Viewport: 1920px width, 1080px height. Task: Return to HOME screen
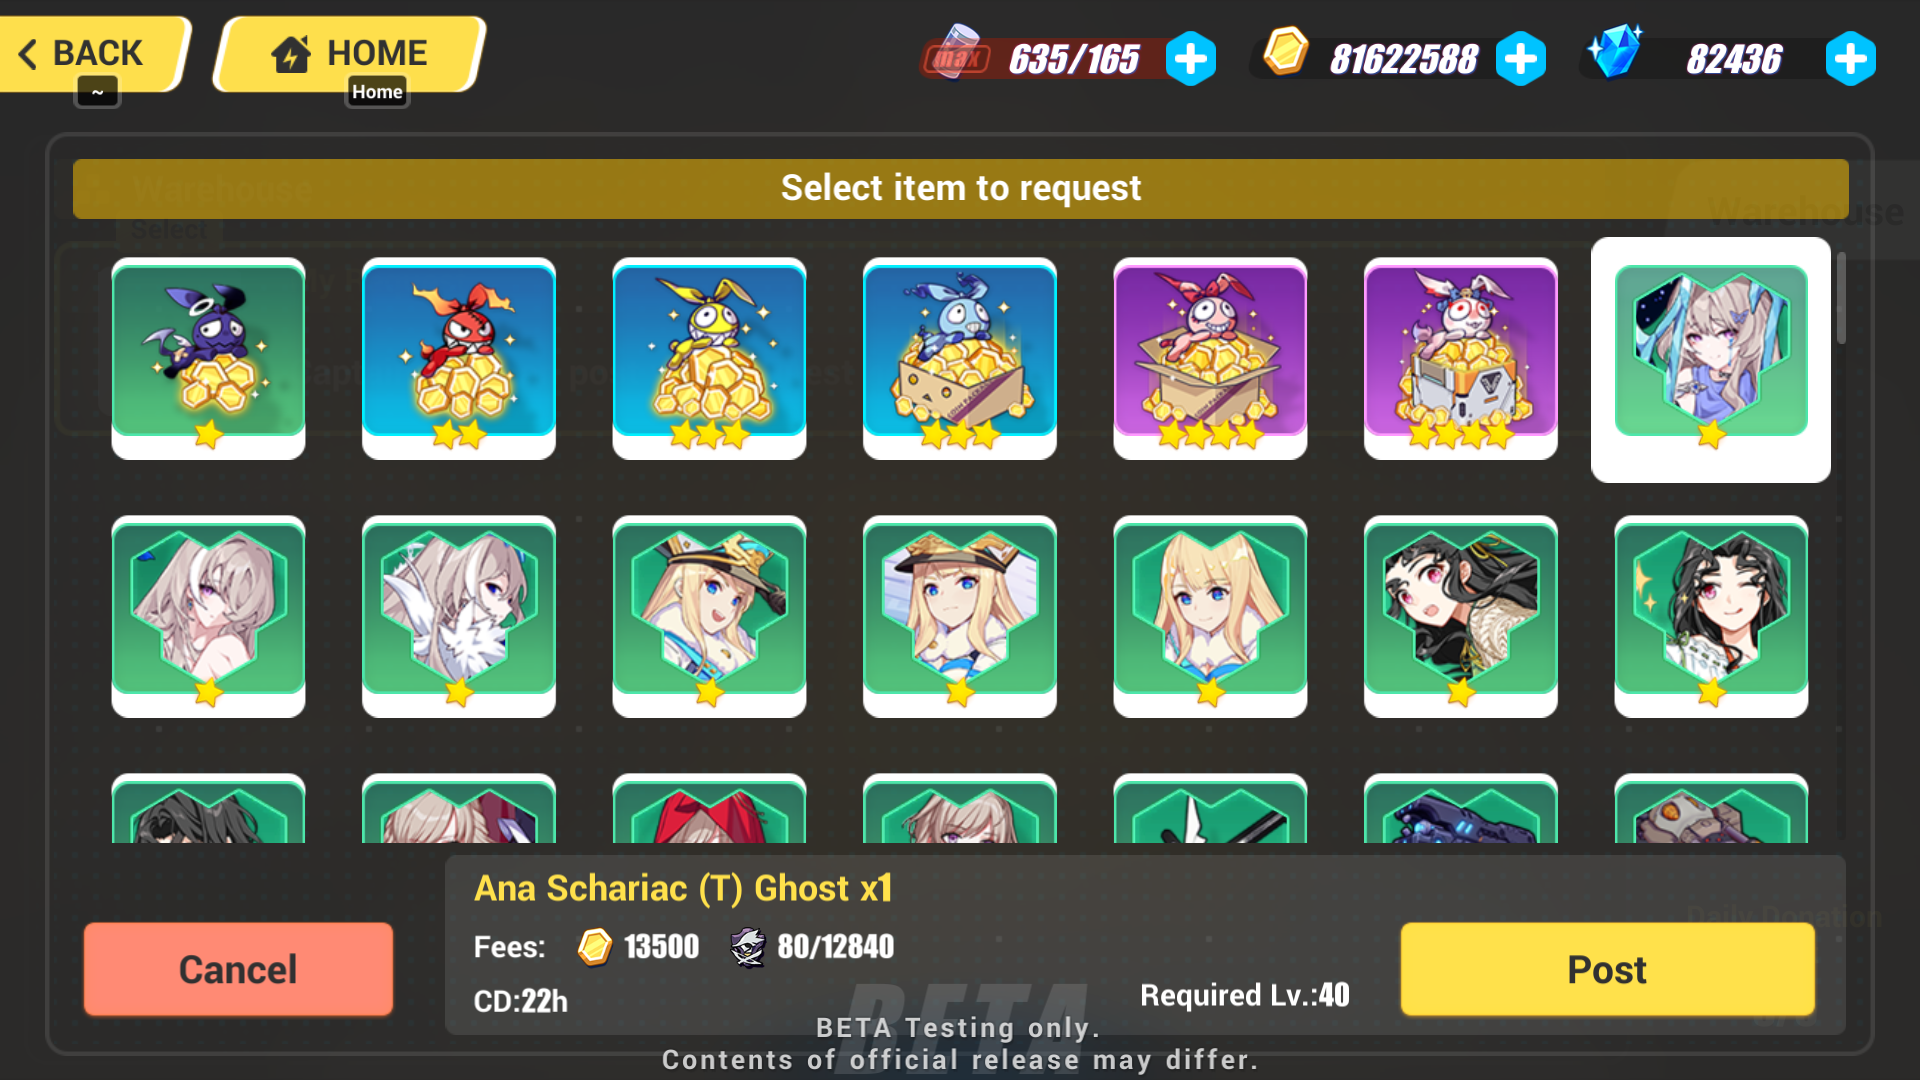(x=350, y=53)
